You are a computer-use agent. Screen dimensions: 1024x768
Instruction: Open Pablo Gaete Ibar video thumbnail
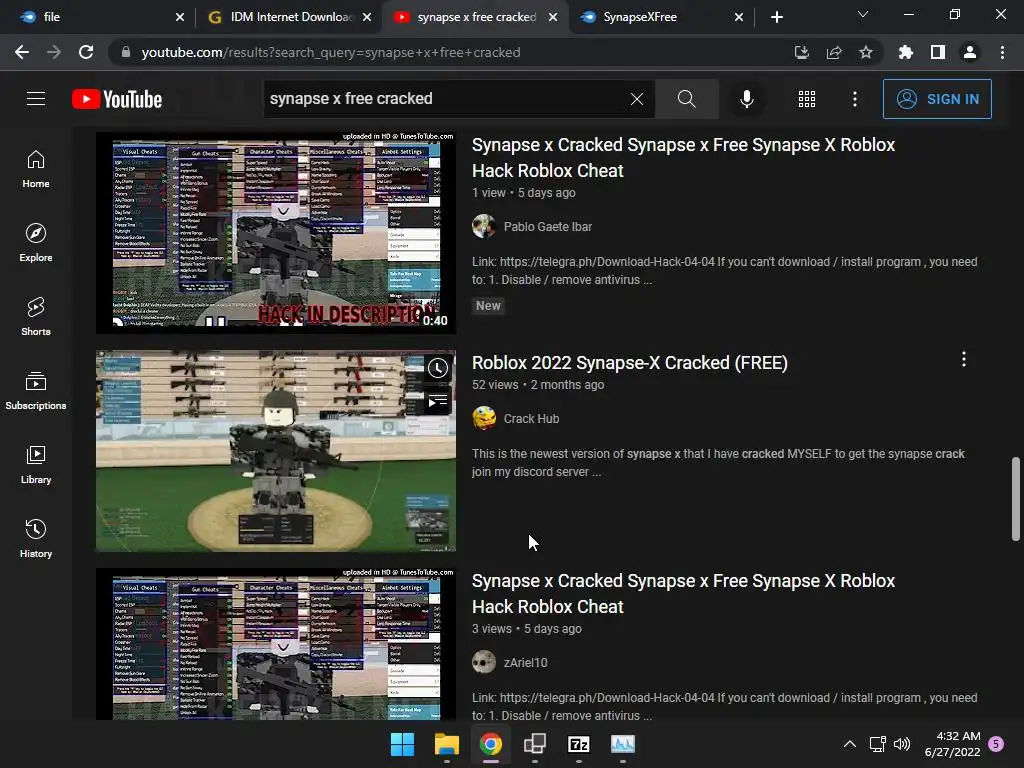pyautogui.click(x=276, y=232)
